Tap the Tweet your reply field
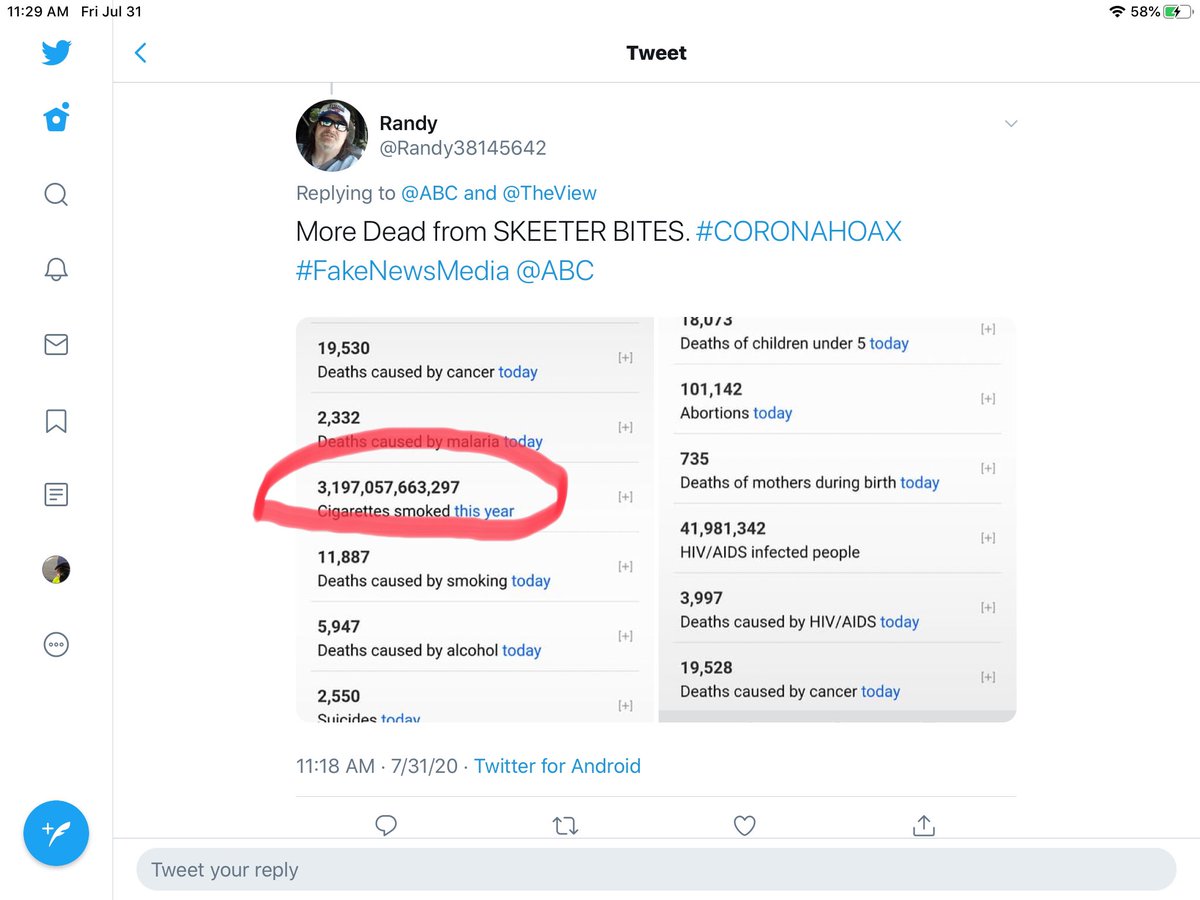 655,870
